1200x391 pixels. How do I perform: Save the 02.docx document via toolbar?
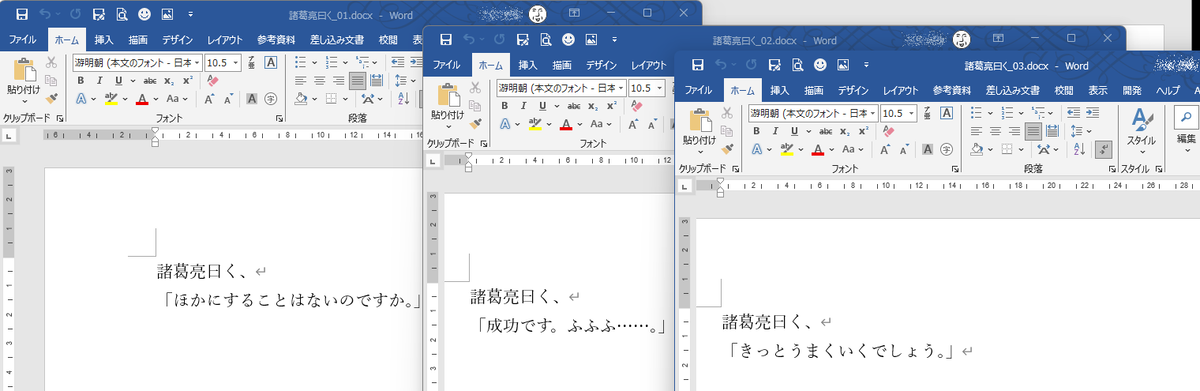pos(446,40)
